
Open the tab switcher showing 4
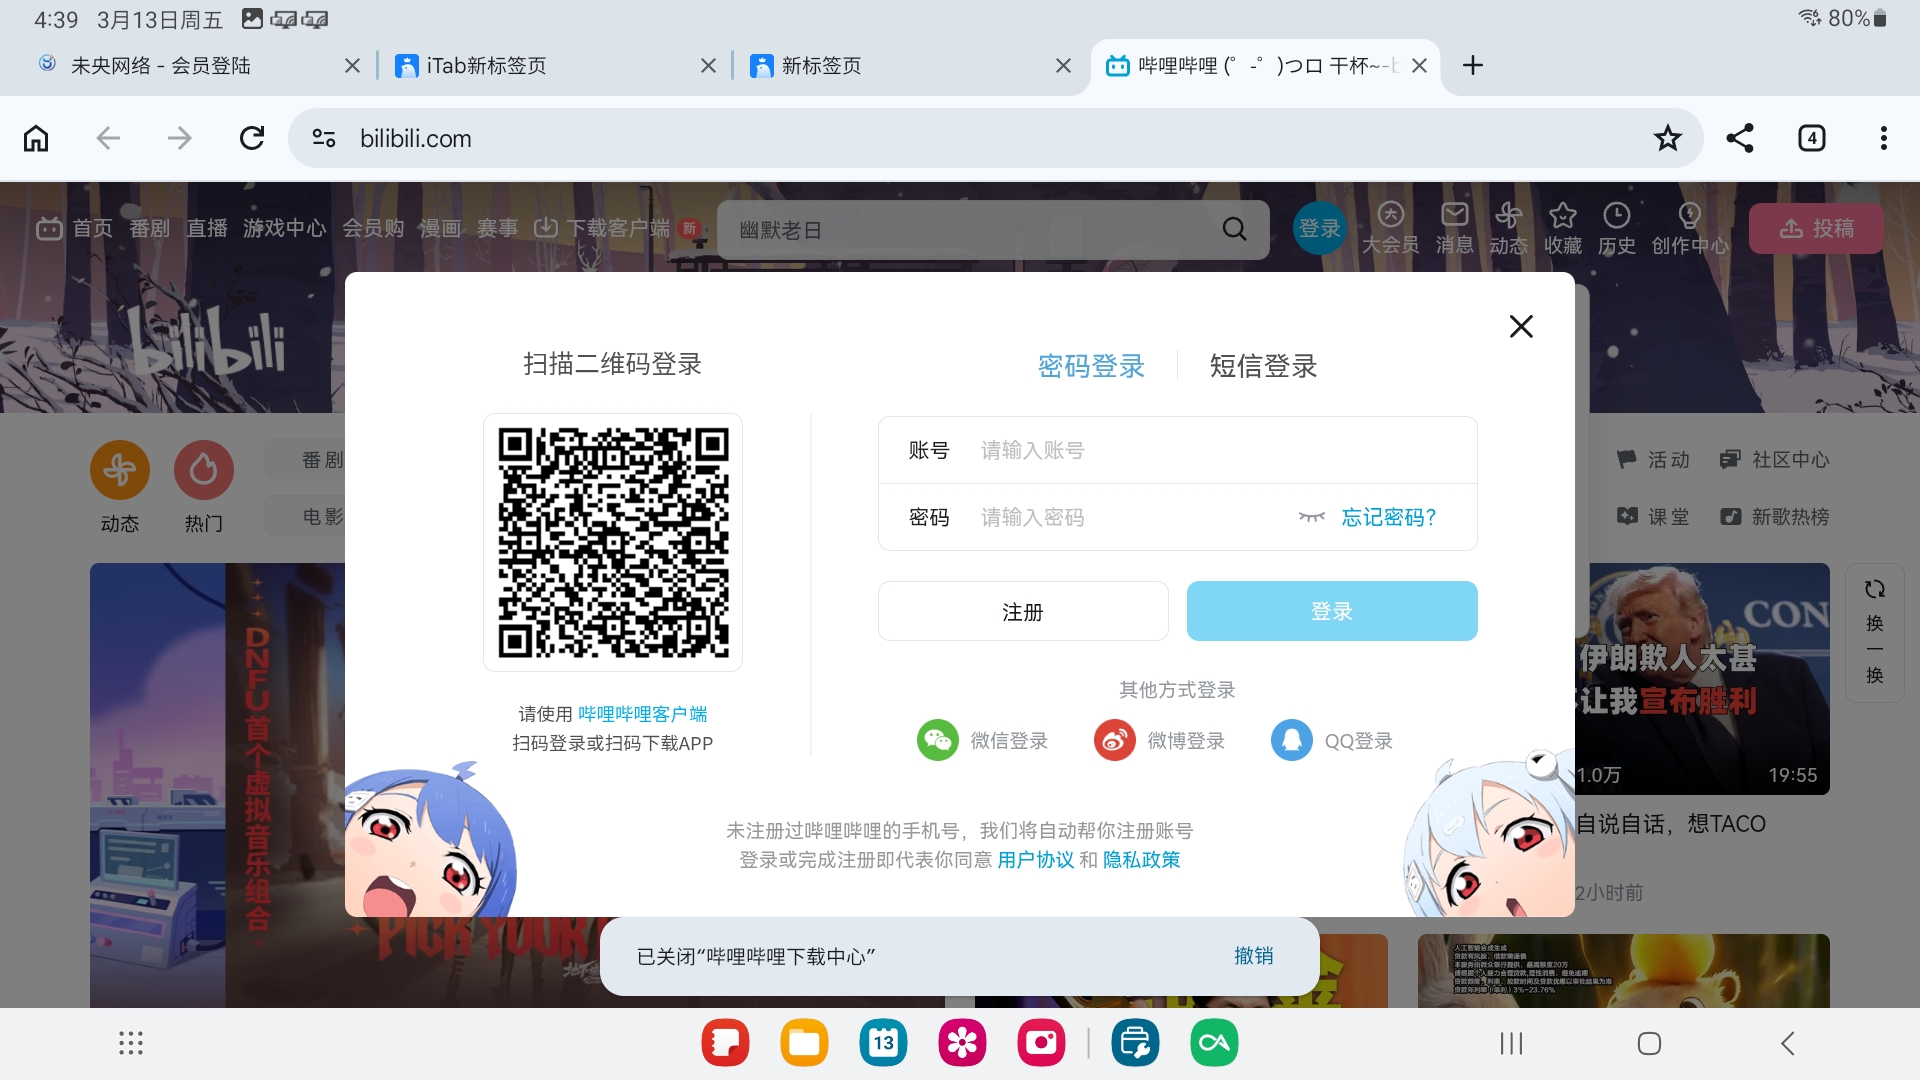(1811, 138)
